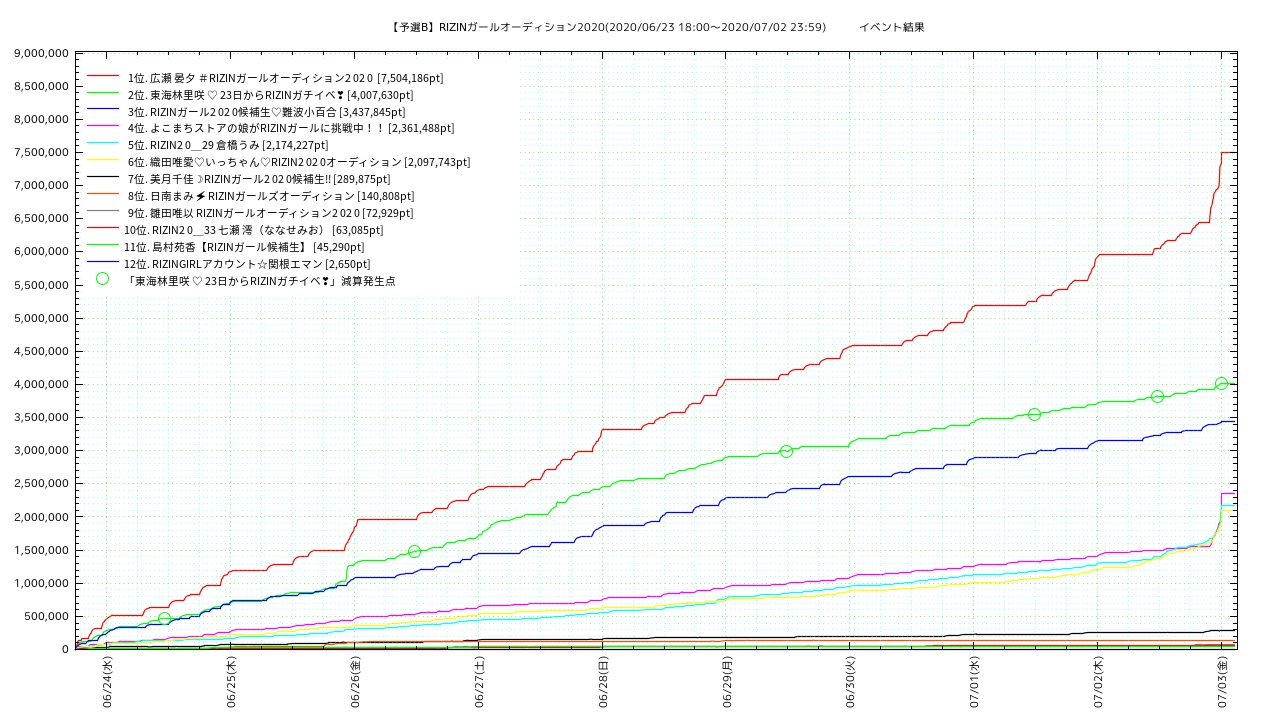The image size is (1280, 720).
Task: Click y-axis value 1,500,000
Action: point(41,550)
